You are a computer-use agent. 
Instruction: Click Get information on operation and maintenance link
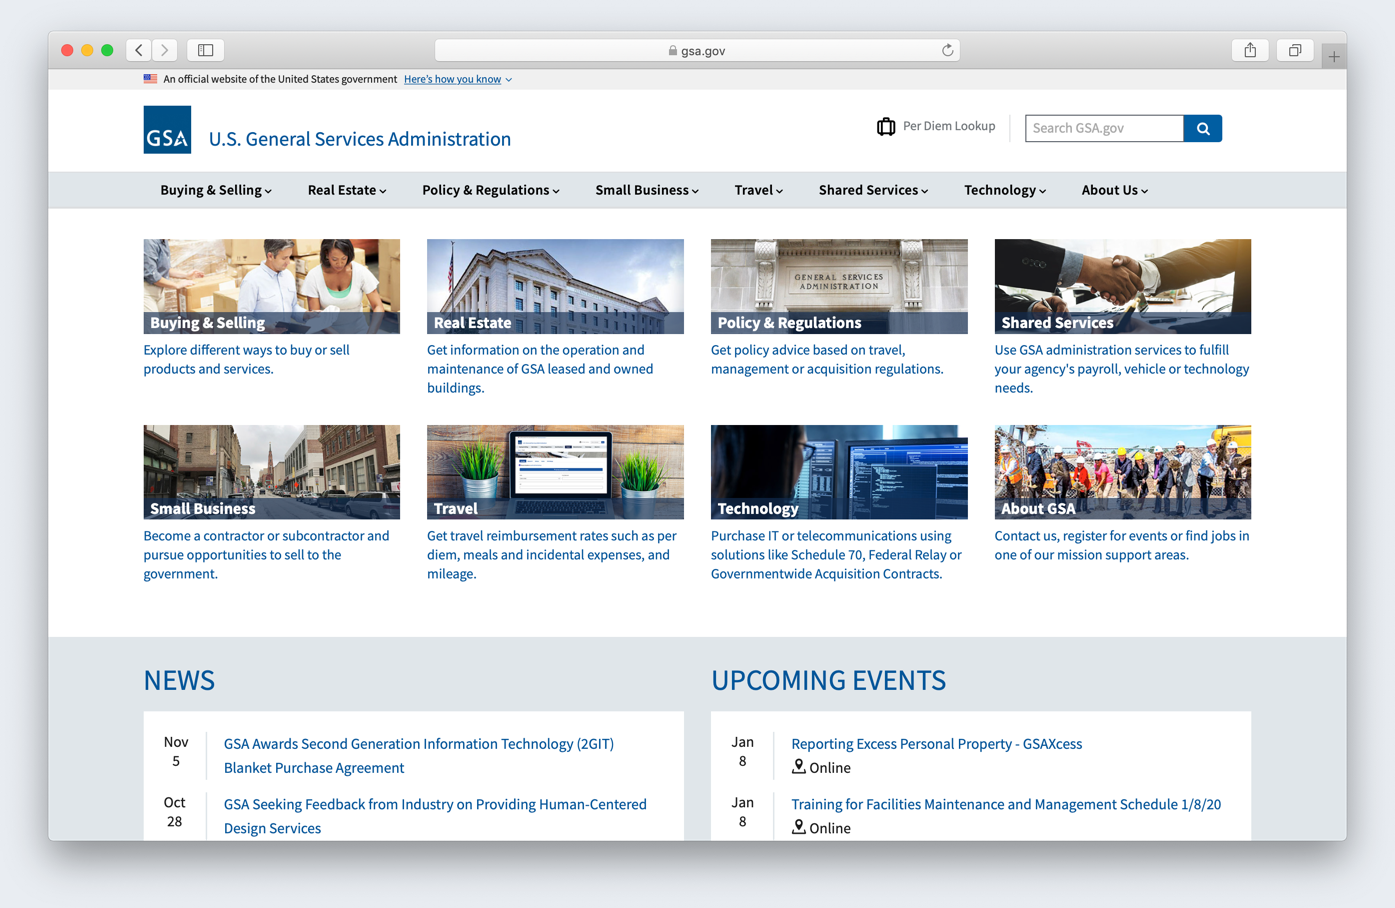point(540,369)
